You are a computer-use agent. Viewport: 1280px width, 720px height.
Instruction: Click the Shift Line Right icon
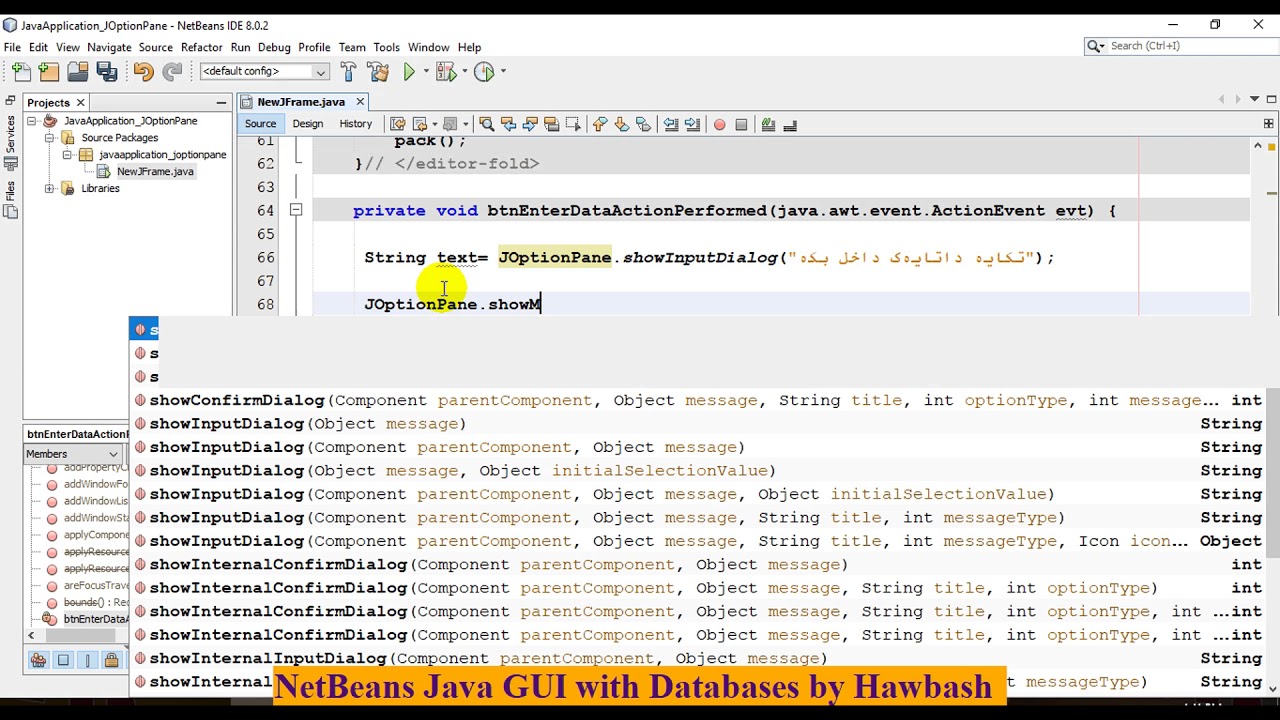692,125
